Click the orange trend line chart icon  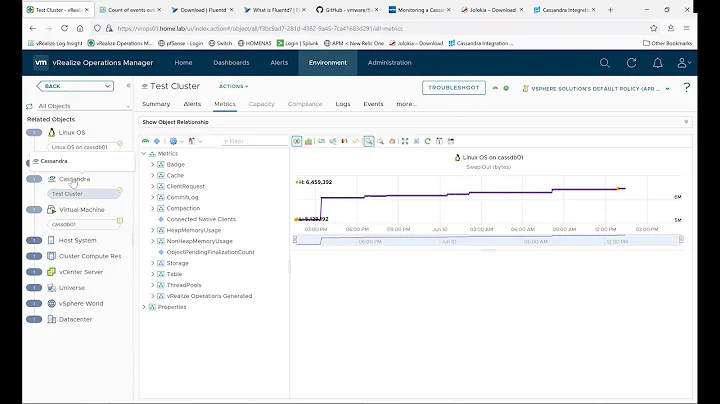[355, 141]
